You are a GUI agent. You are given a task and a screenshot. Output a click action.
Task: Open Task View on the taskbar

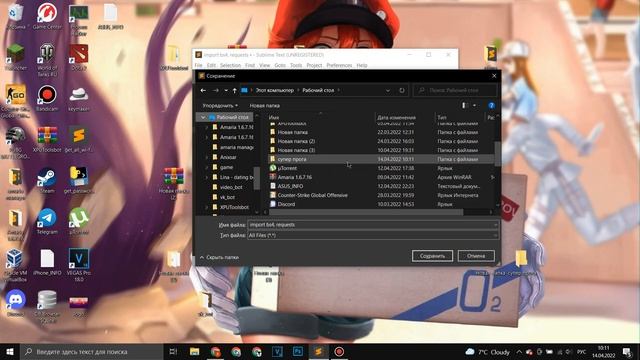coord(173,351)
